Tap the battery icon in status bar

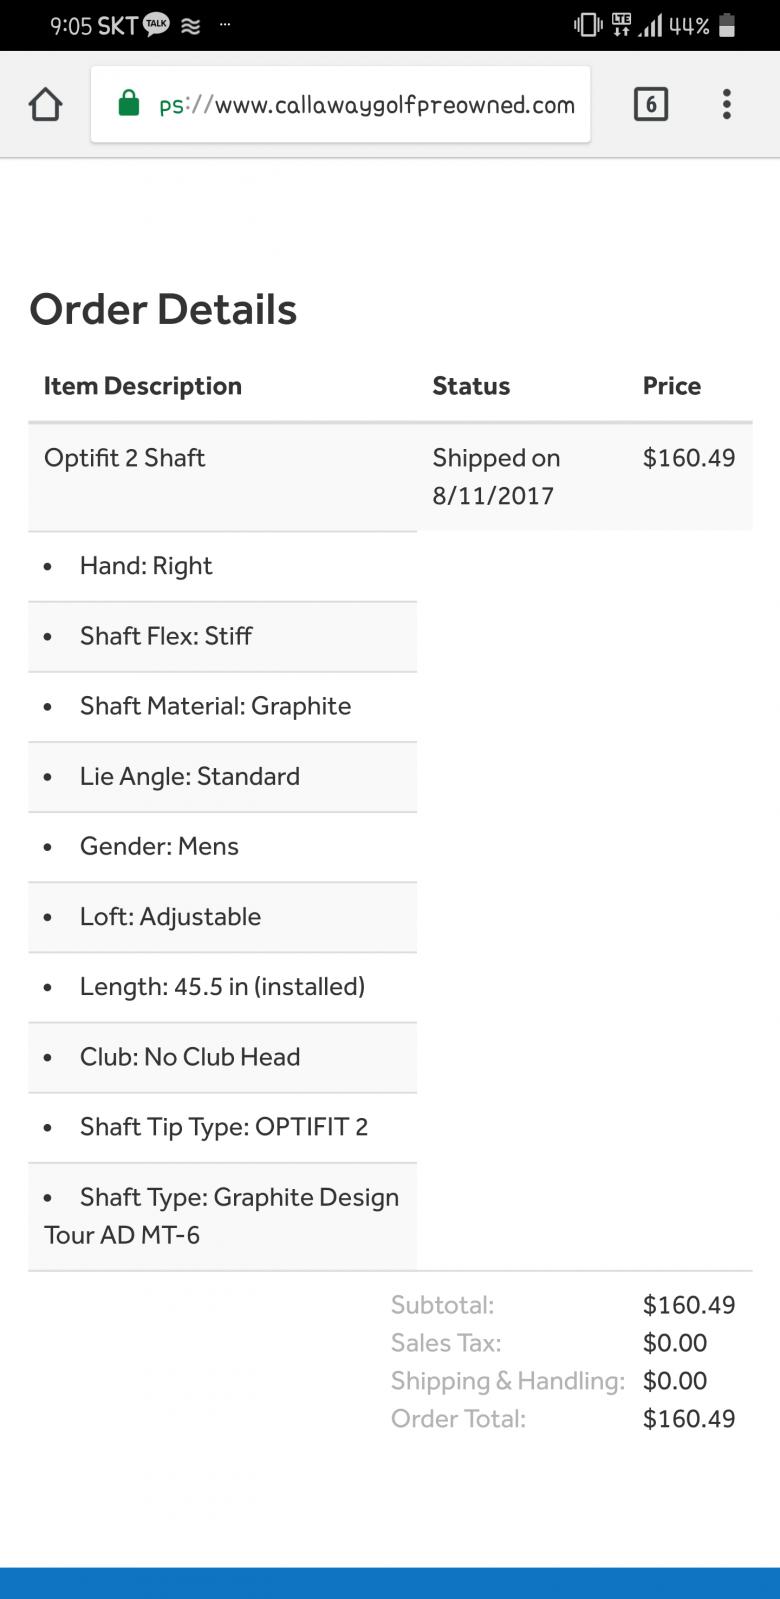[727, 25]
